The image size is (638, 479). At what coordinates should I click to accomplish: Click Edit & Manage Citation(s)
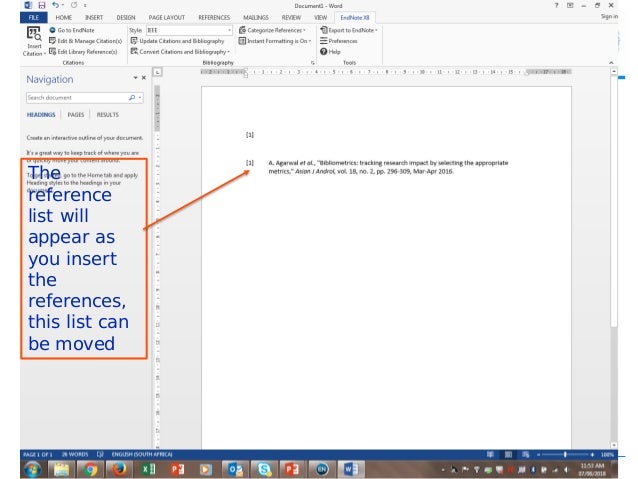(x=89, y=41)
